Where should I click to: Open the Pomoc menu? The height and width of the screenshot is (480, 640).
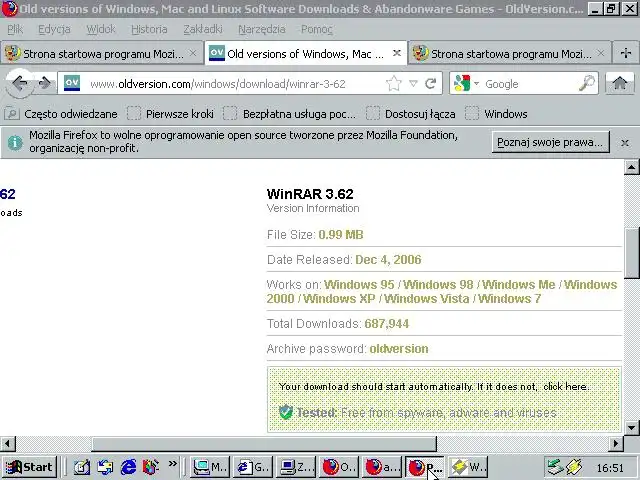(x=317, y=29)
